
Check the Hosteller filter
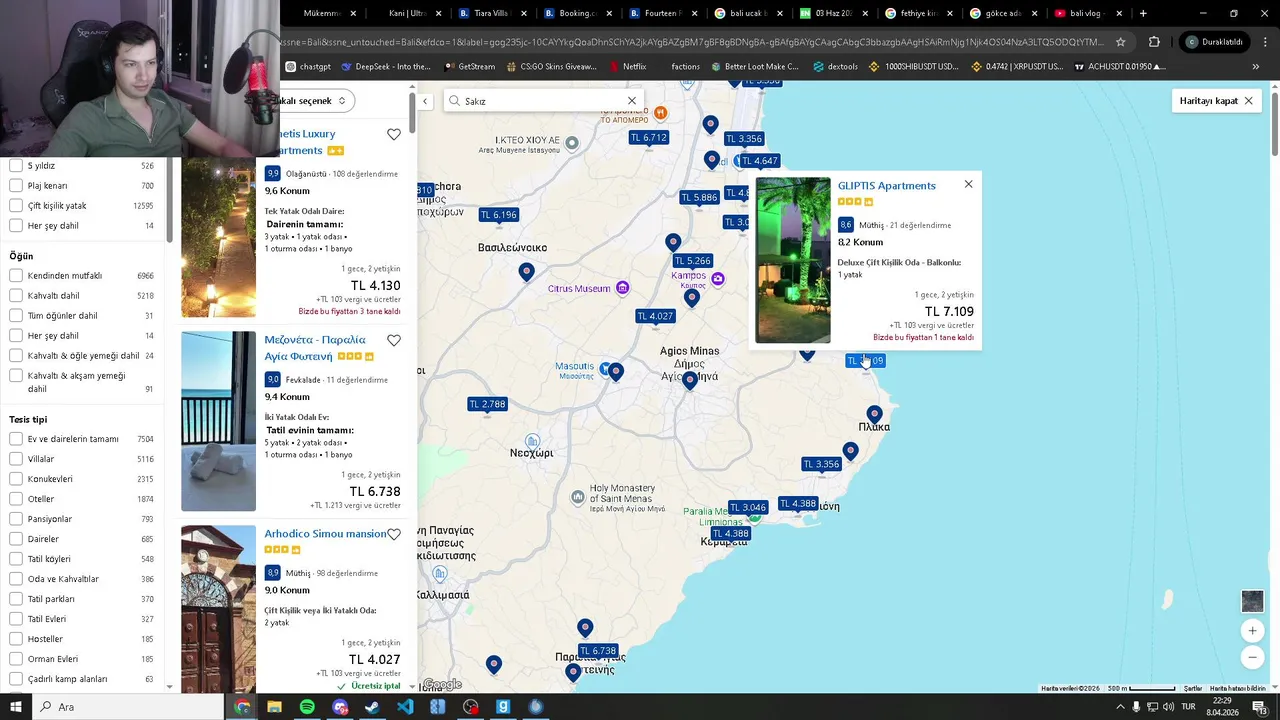16,639
